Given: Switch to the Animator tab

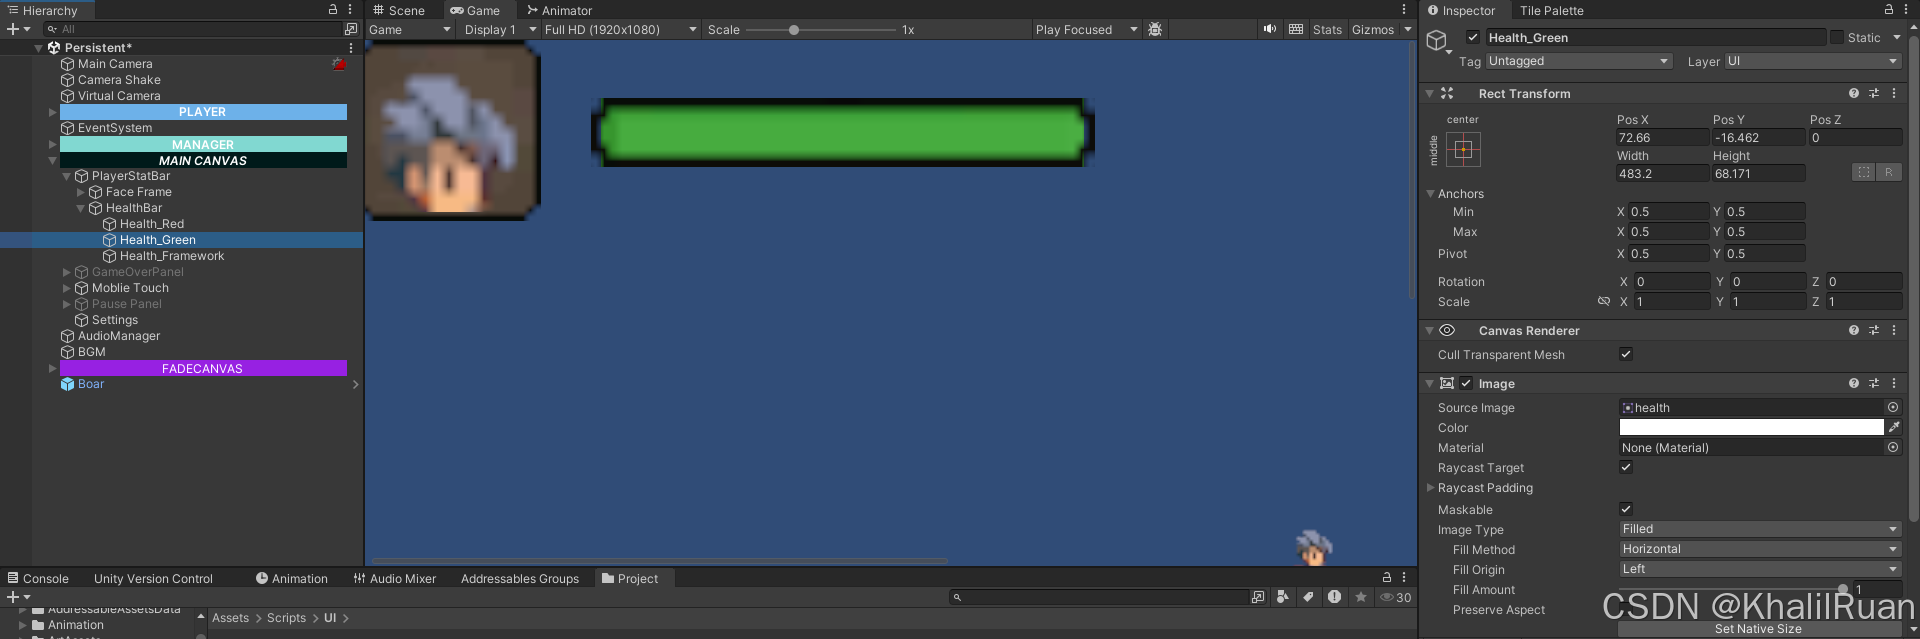Looking at the screenshot, I should (x=560, y=10).
